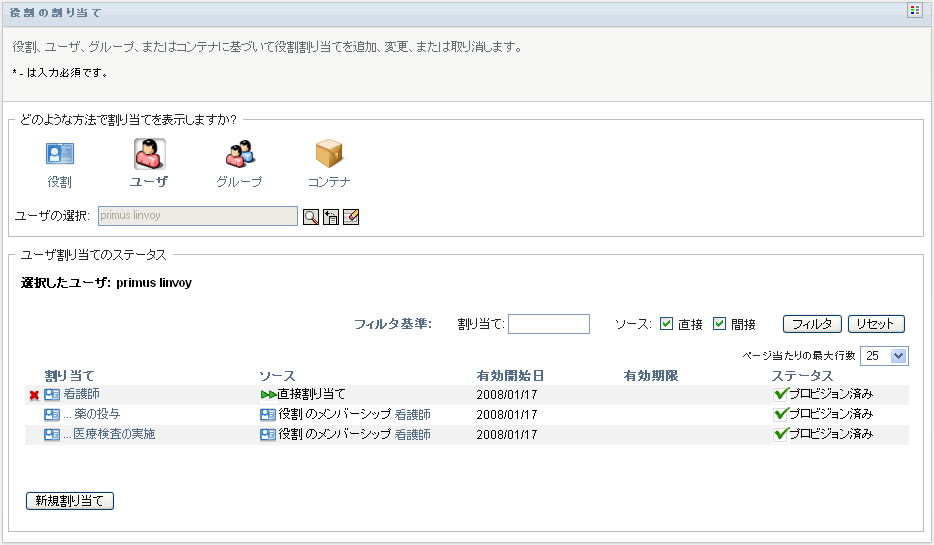
Task: Click 2008/01/17 date in 医療検査の実施 row
Action: pyautogui.click(x=507, y=435)
